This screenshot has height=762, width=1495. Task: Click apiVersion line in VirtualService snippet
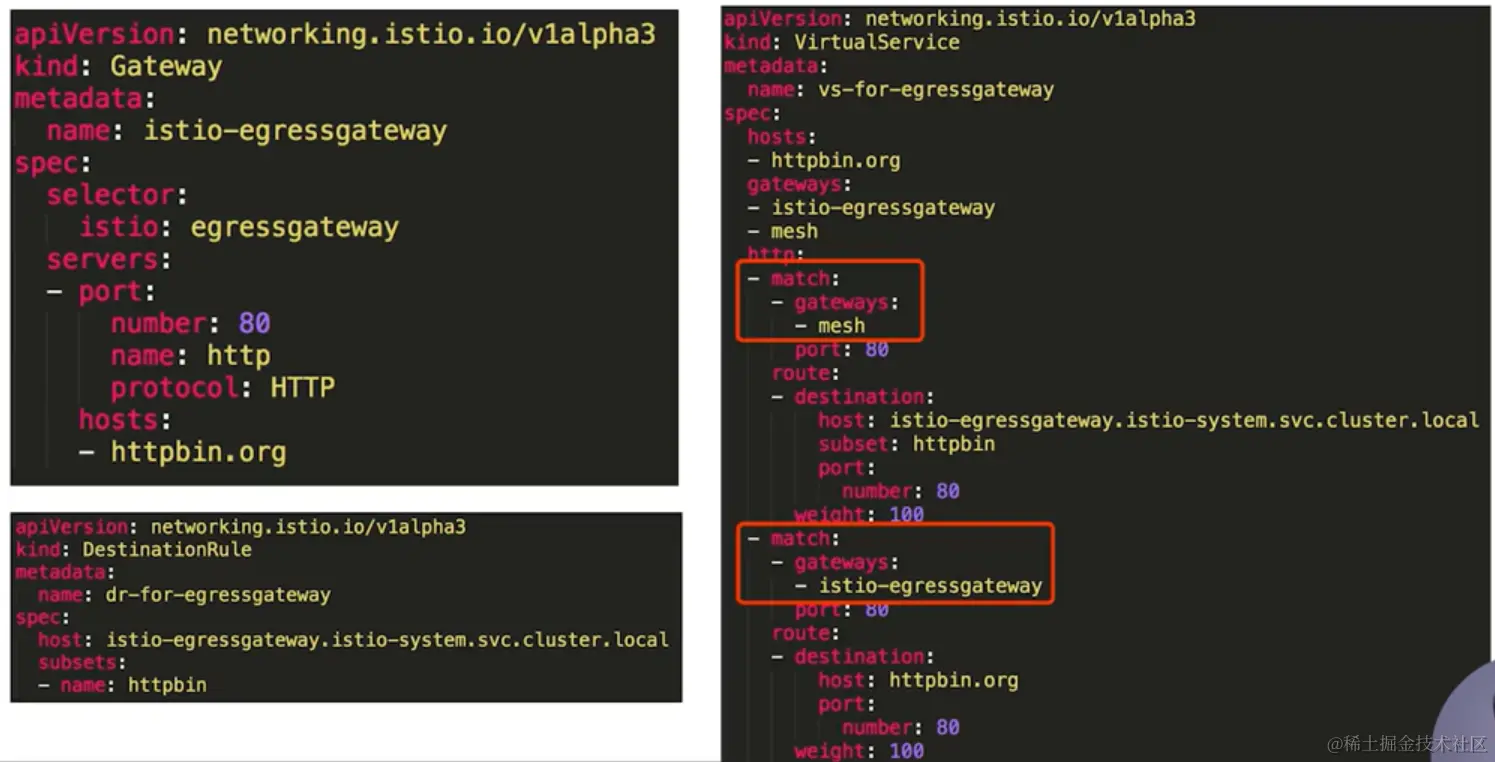pos(960,19)
